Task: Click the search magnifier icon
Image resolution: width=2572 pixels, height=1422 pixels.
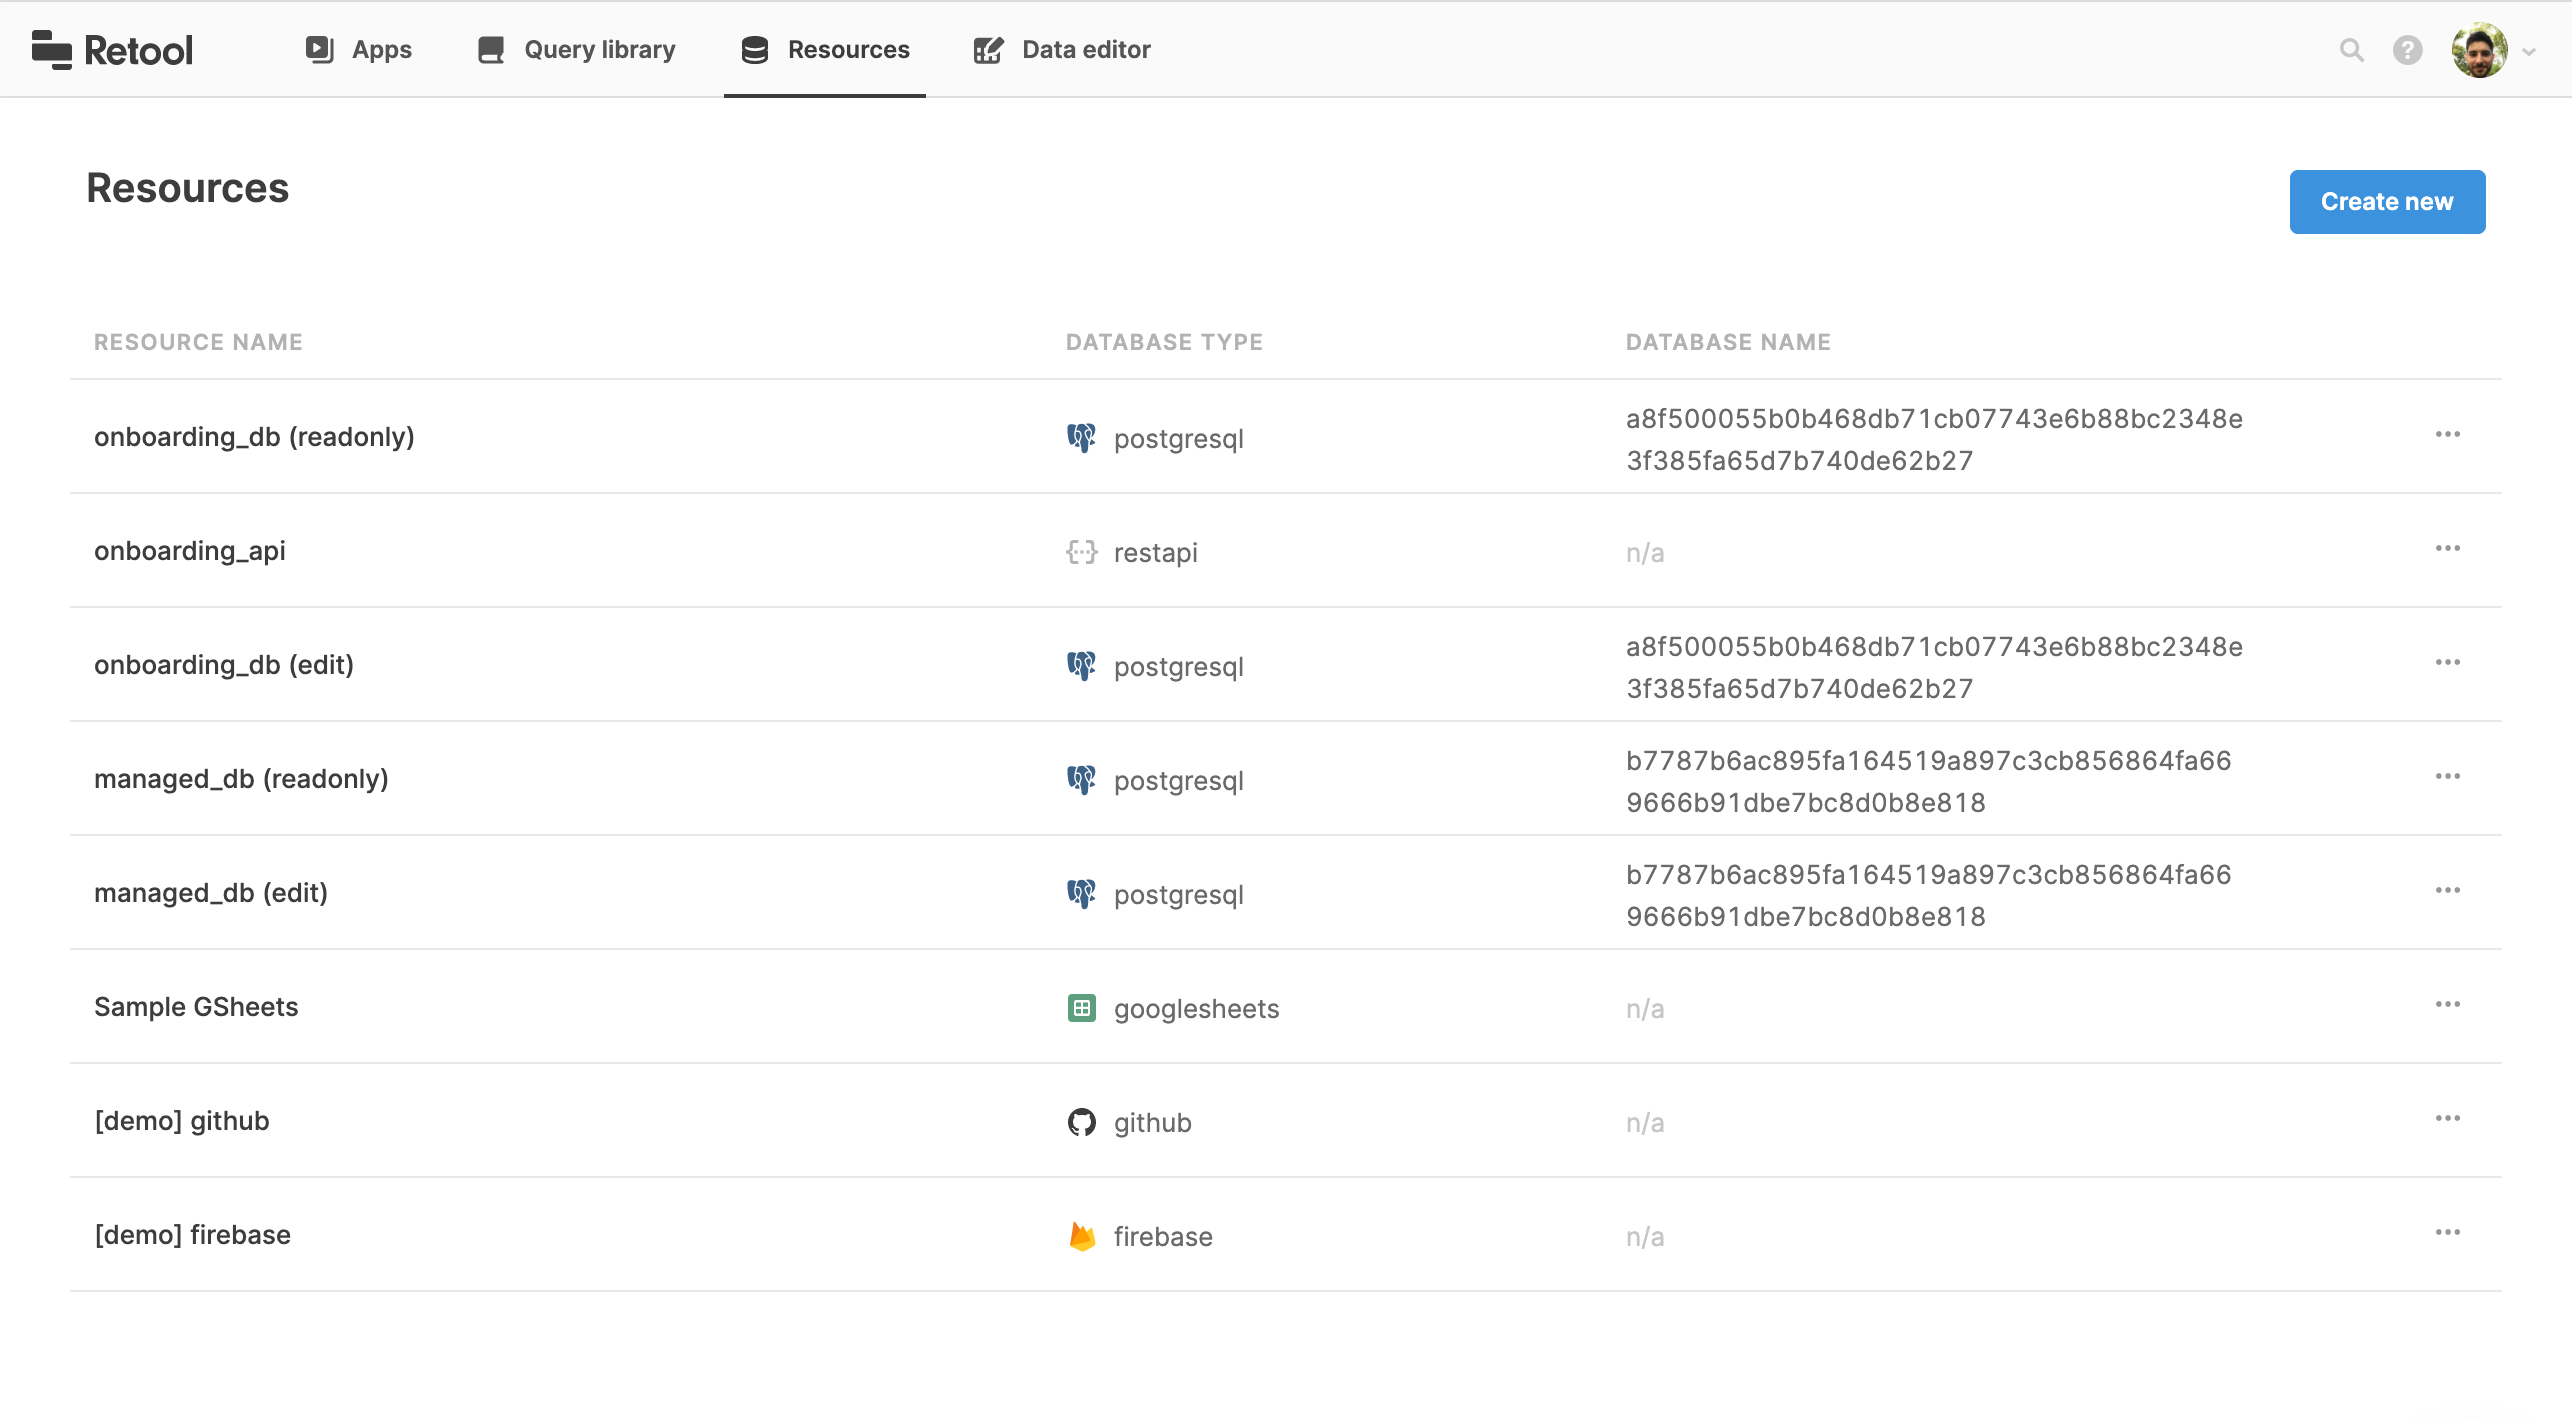Action: (x=2351, y=50)
